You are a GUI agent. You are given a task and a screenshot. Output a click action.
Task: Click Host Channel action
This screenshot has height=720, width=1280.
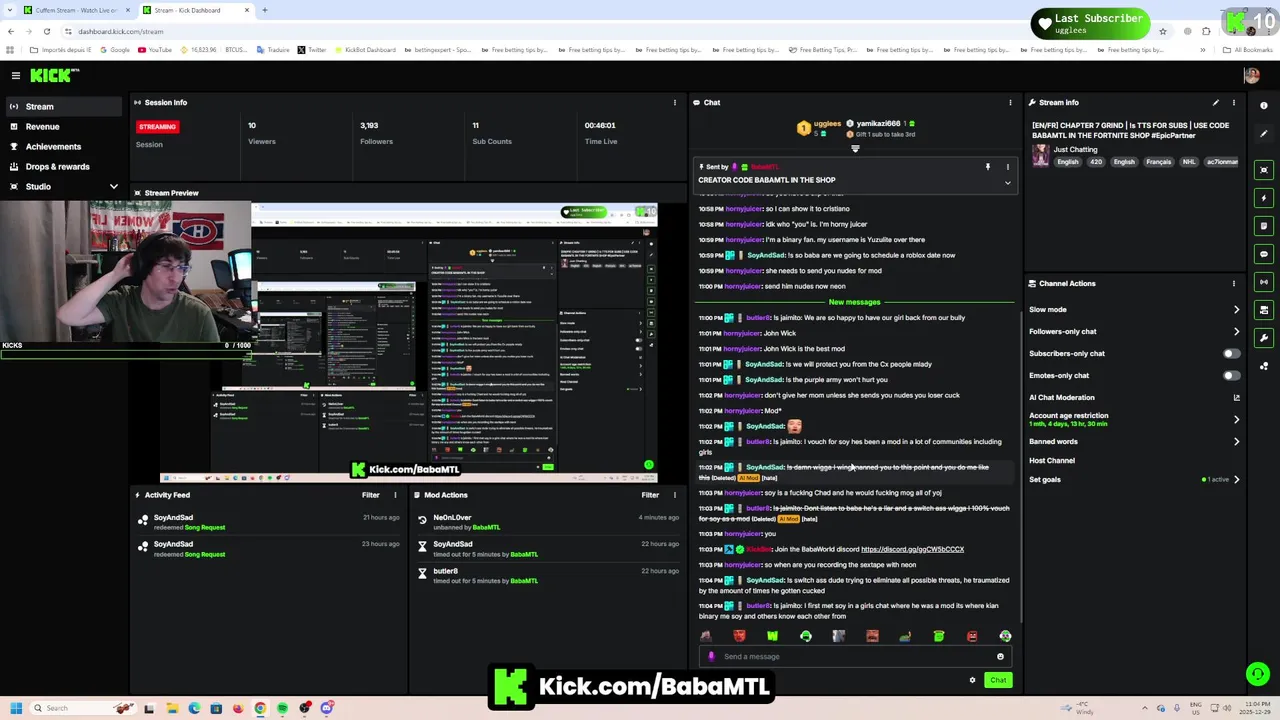pos(1052,460)
